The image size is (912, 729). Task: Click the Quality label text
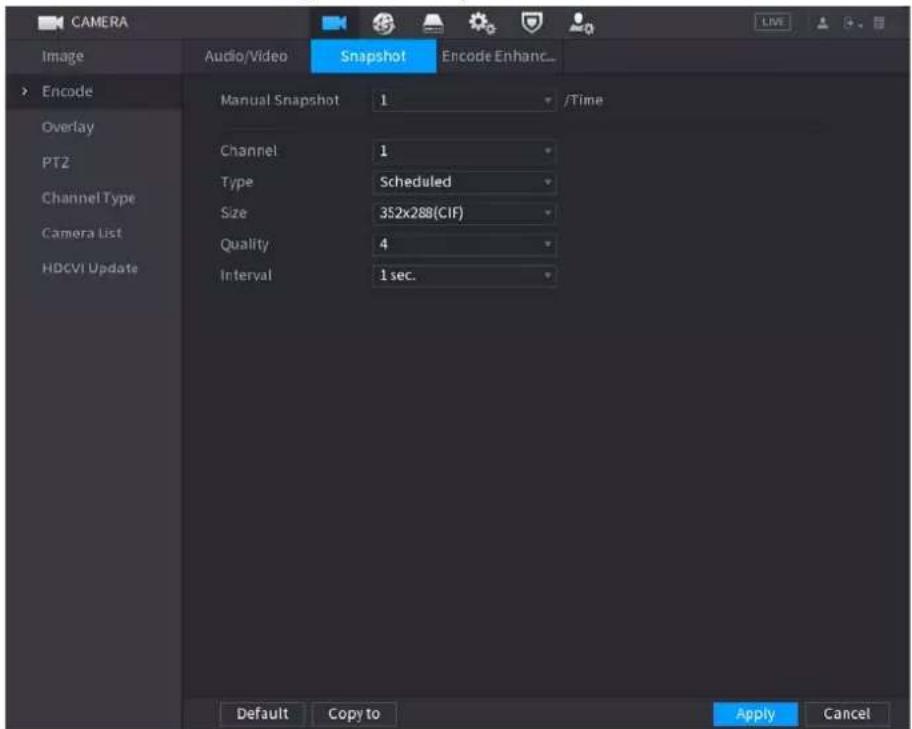tap(244, 244)
